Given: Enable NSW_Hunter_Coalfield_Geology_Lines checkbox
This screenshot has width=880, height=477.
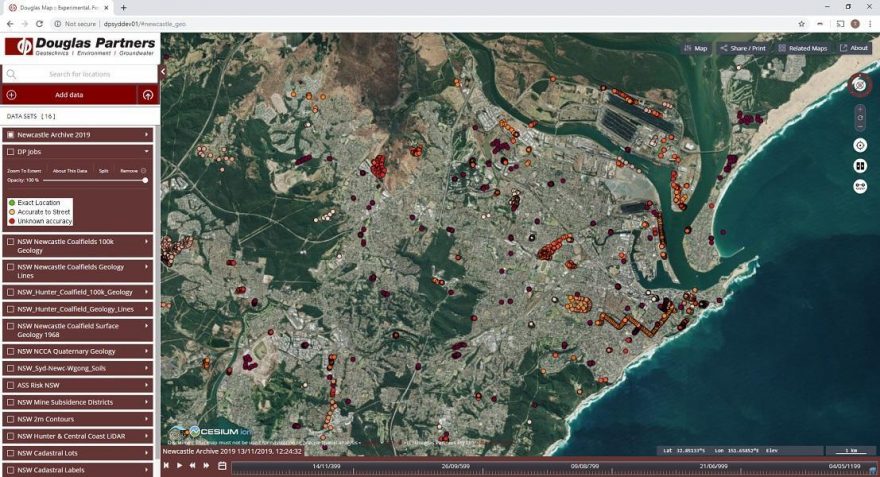Looking at the screenshot, I should coord(10,309).
